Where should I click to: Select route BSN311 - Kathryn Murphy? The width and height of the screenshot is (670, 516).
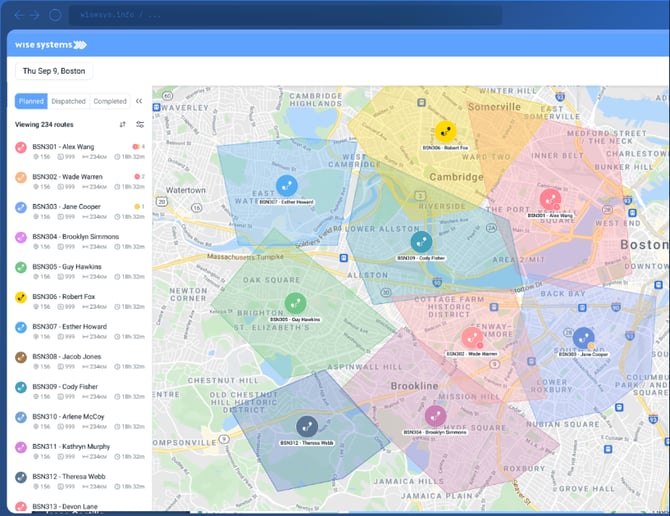tap(70, 446)
